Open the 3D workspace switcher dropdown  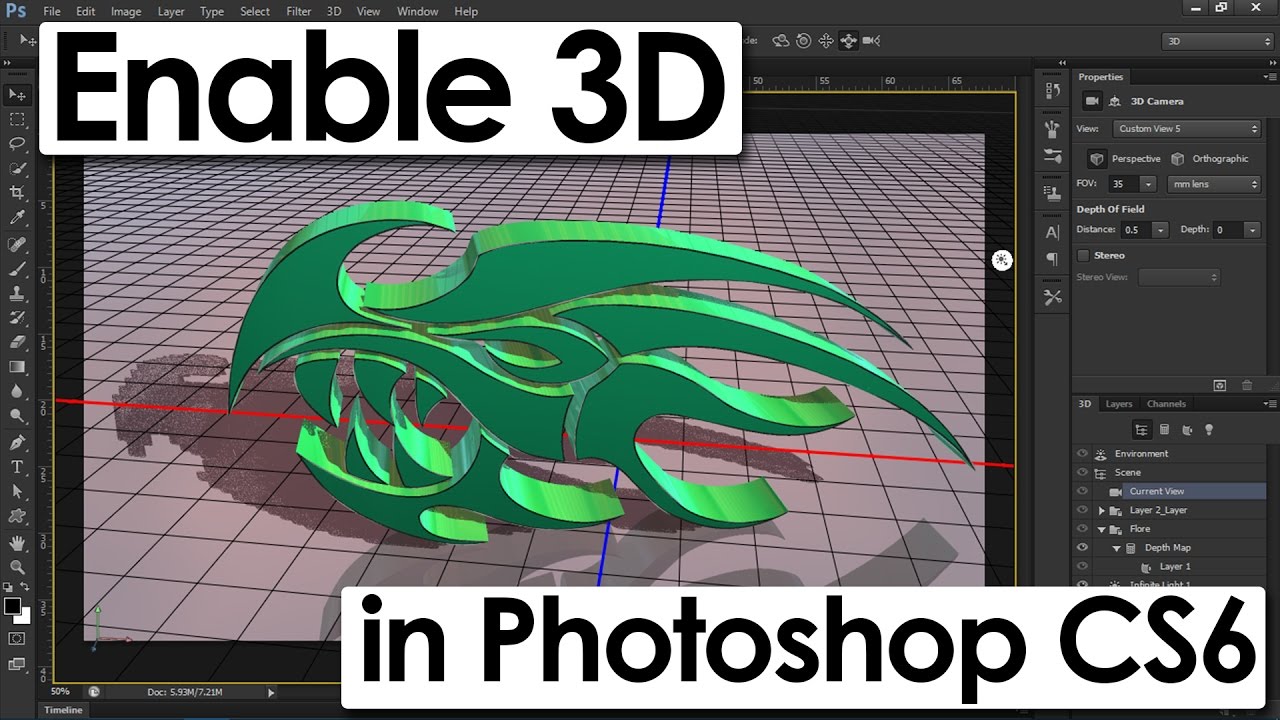tap(1217, 41)
